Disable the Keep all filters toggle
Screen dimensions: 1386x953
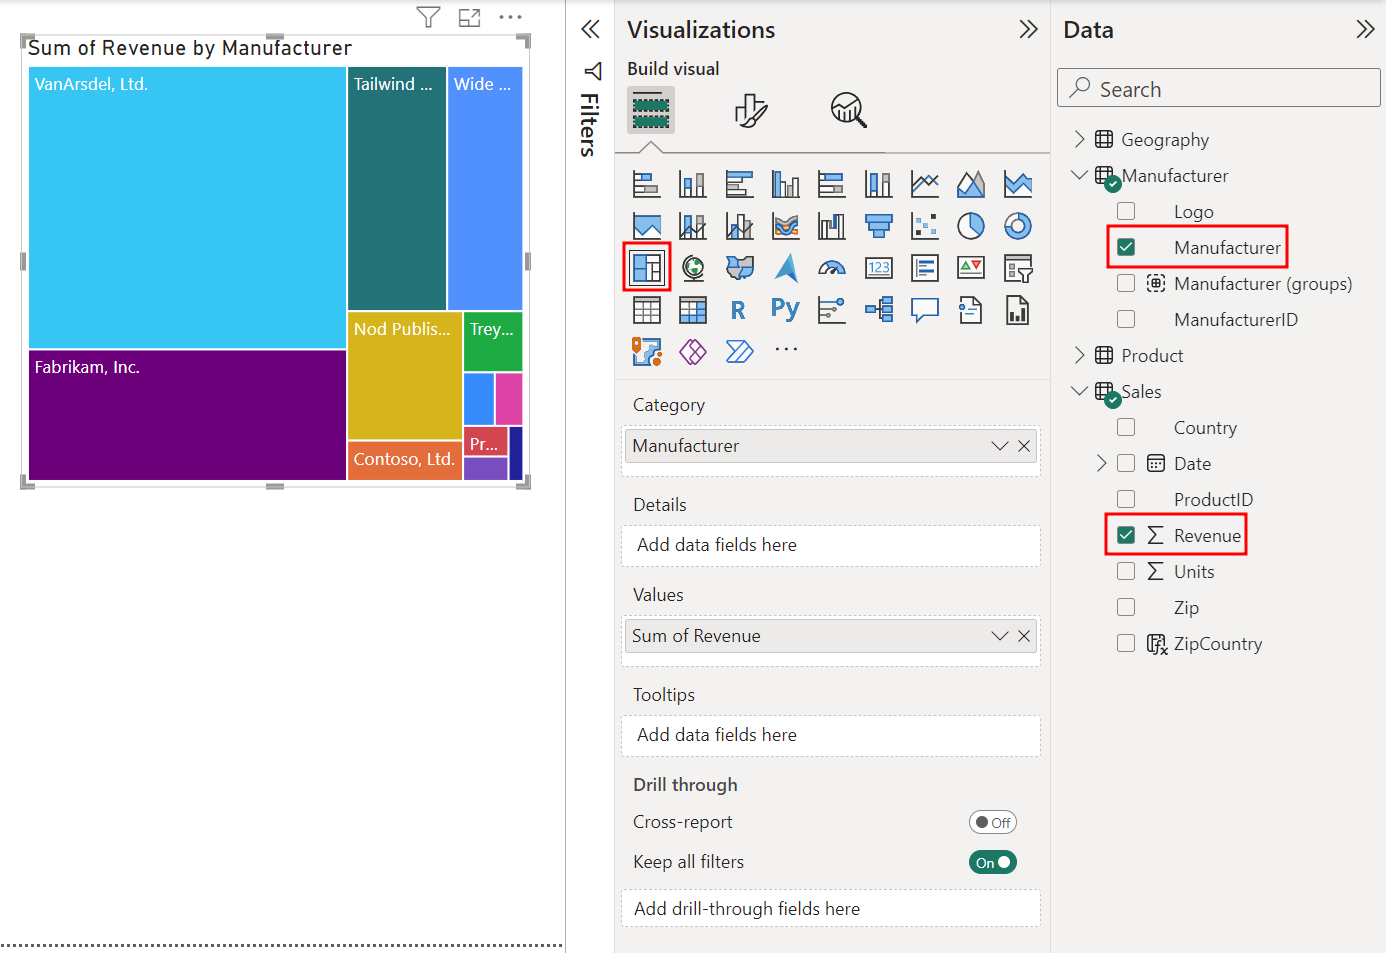pyautogui.click(x=992, y=862)
